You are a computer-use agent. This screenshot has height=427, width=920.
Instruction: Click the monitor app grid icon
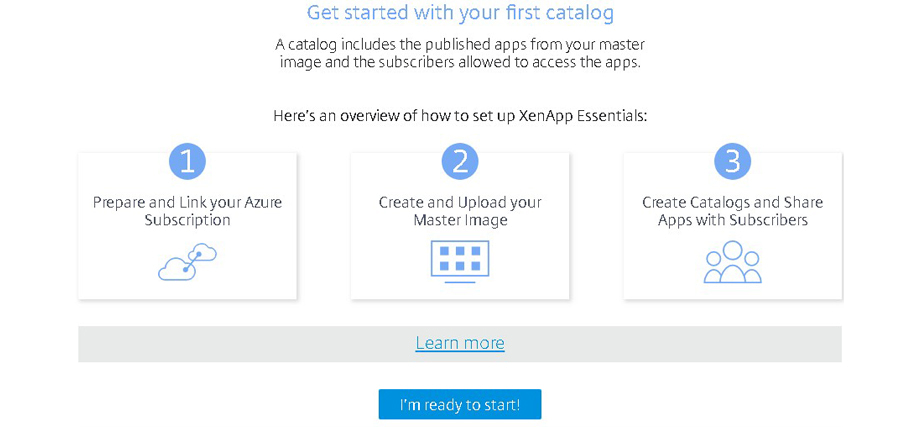click(x=460, y=261)
